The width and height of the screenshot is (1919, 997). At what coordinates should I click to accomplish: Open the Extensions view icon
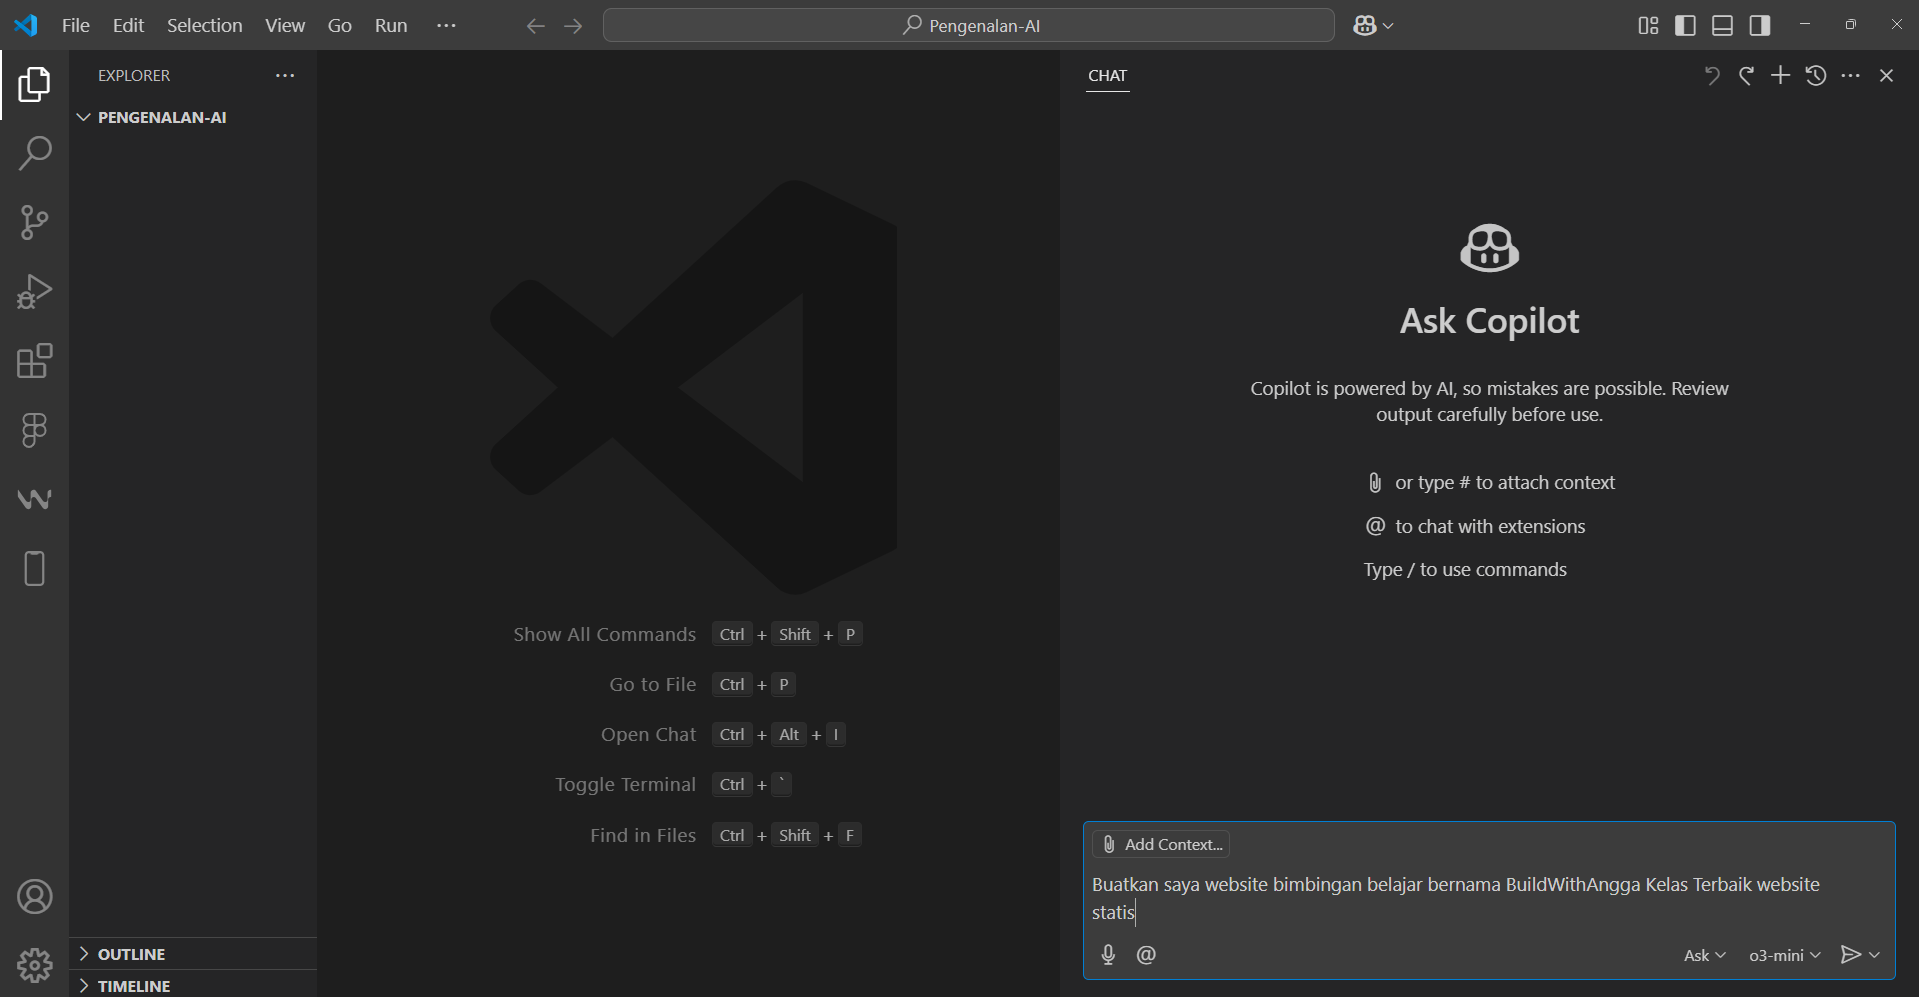pos(34,361)
